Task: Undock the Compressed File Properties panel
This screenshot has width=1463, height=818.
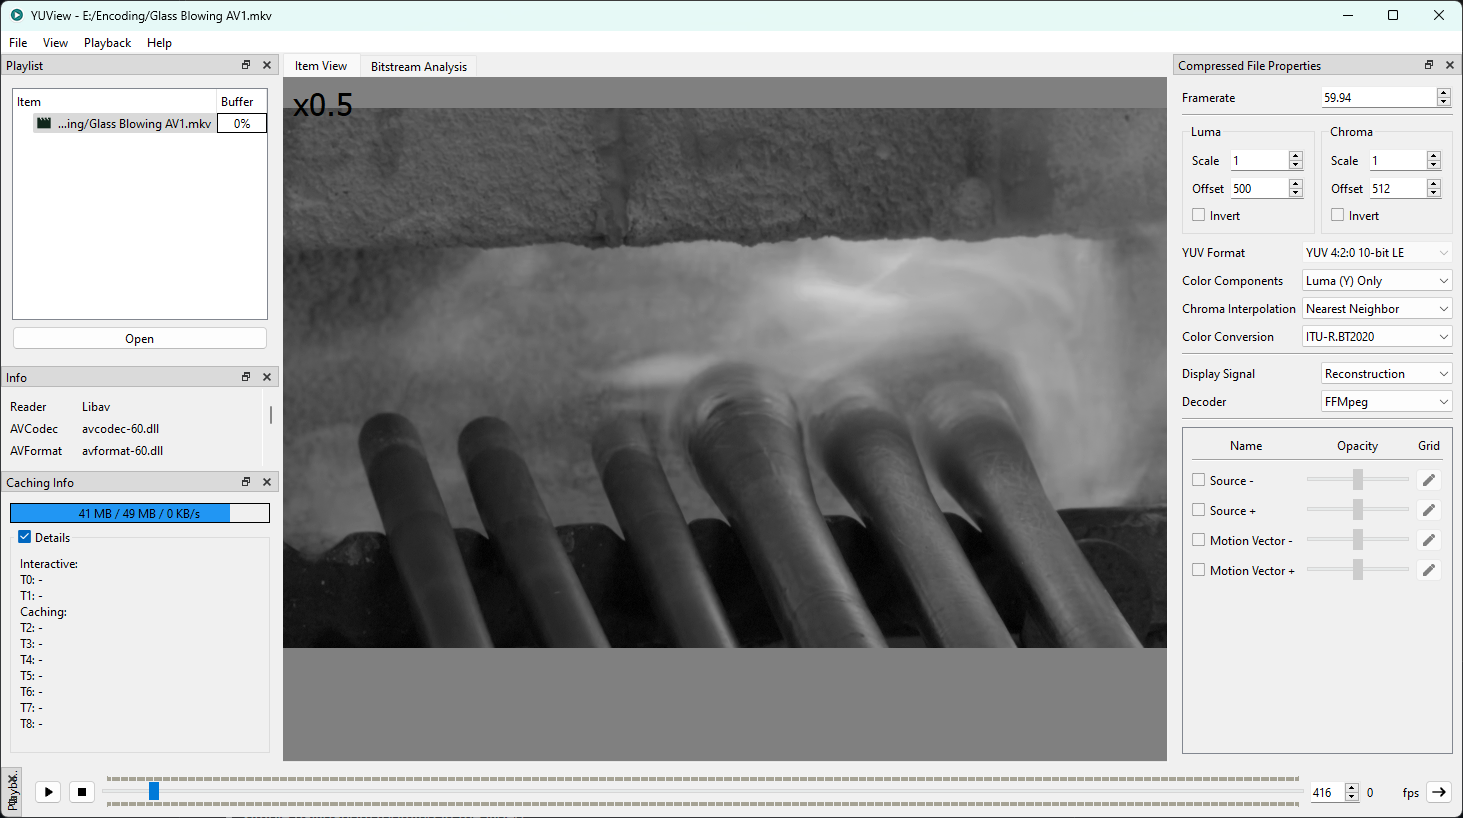Action: click(x=1428, y=64)
